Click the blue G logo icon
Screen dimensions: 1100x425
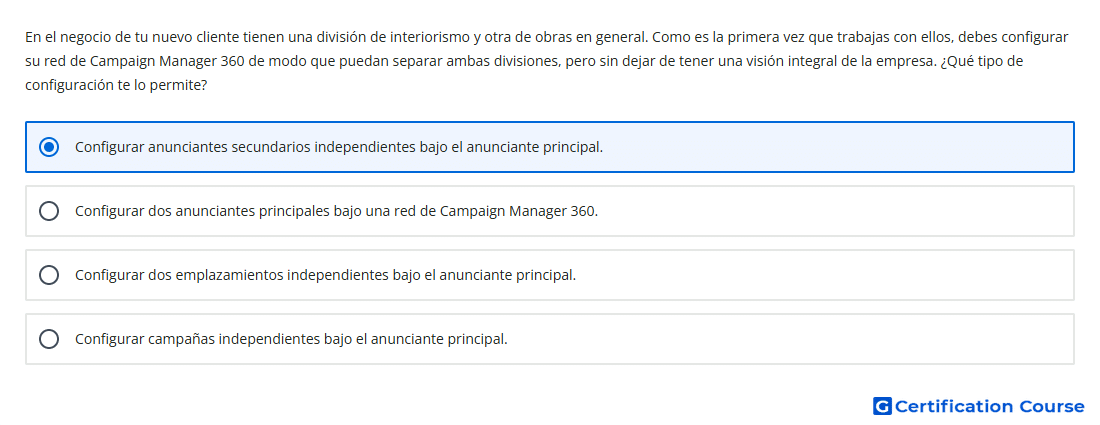tap(882, 406)
